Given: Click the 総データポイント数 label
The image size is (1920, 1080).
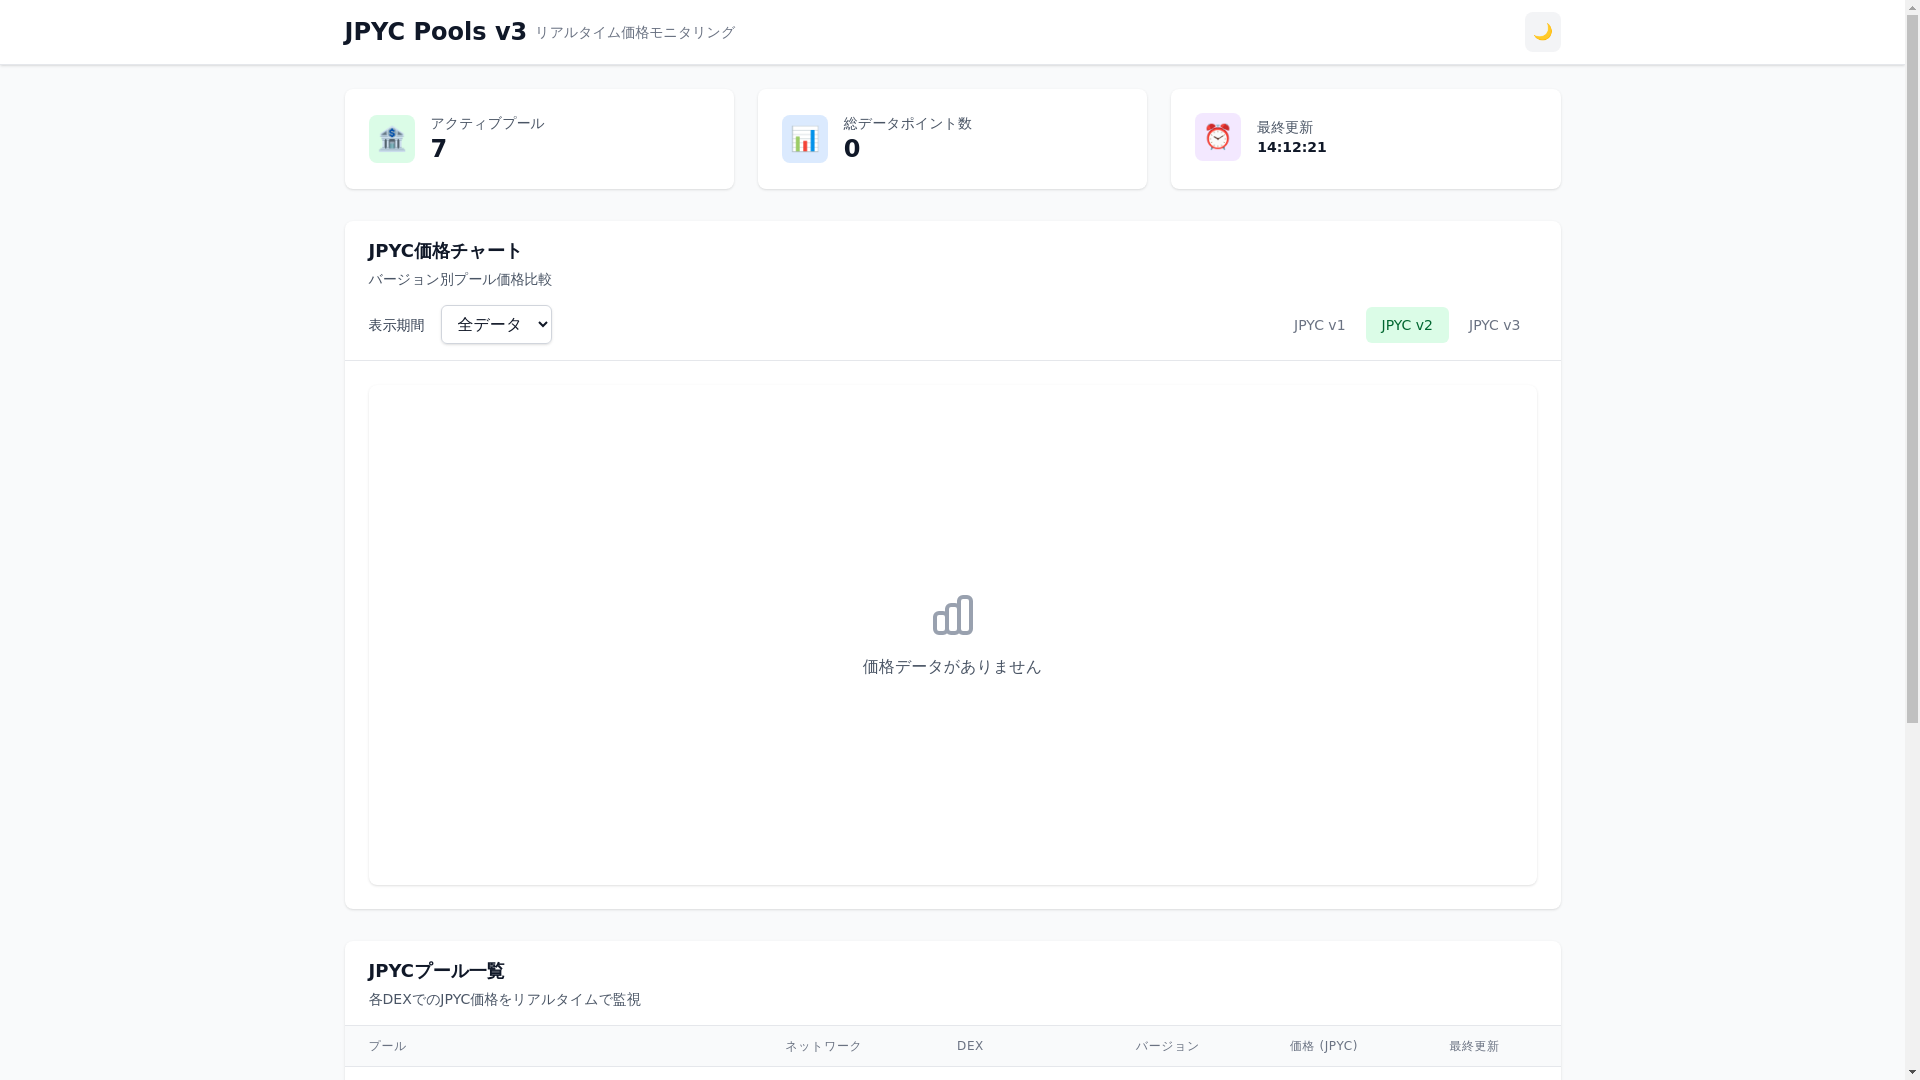Looking at the screenshot, I should (x=908, y=124).
